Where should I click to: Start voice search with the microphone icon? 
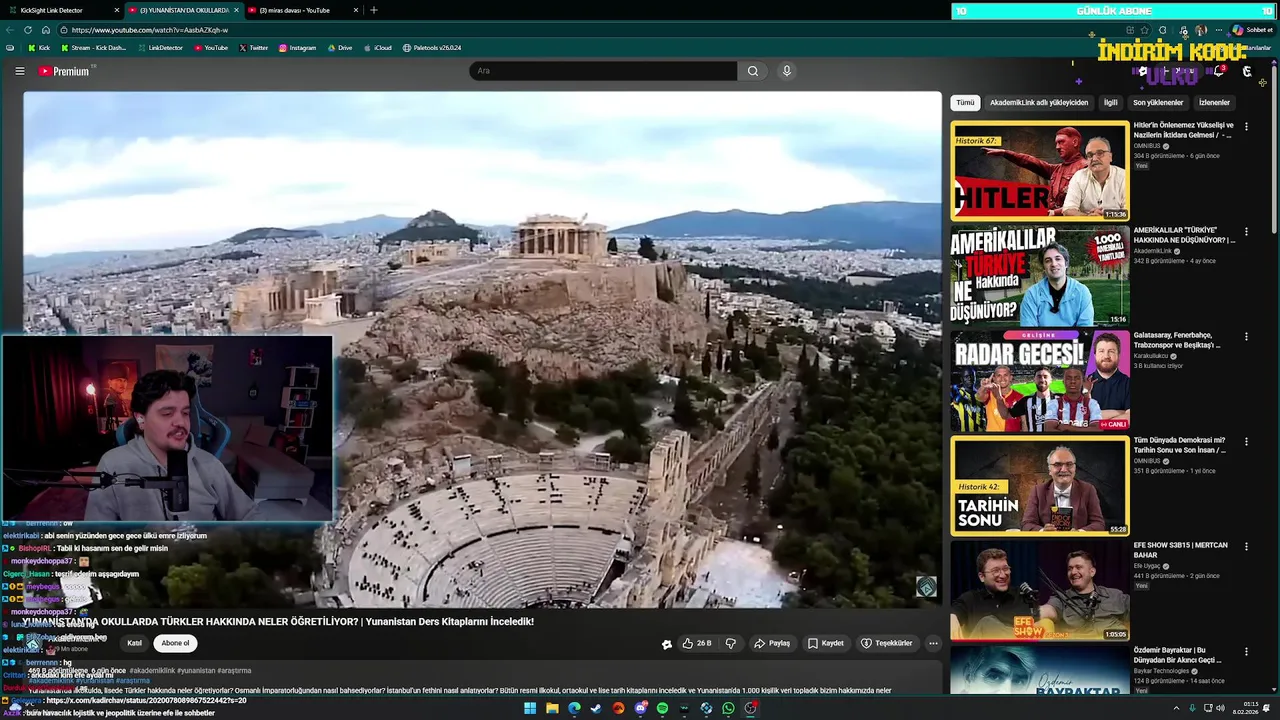click(787, 71)
